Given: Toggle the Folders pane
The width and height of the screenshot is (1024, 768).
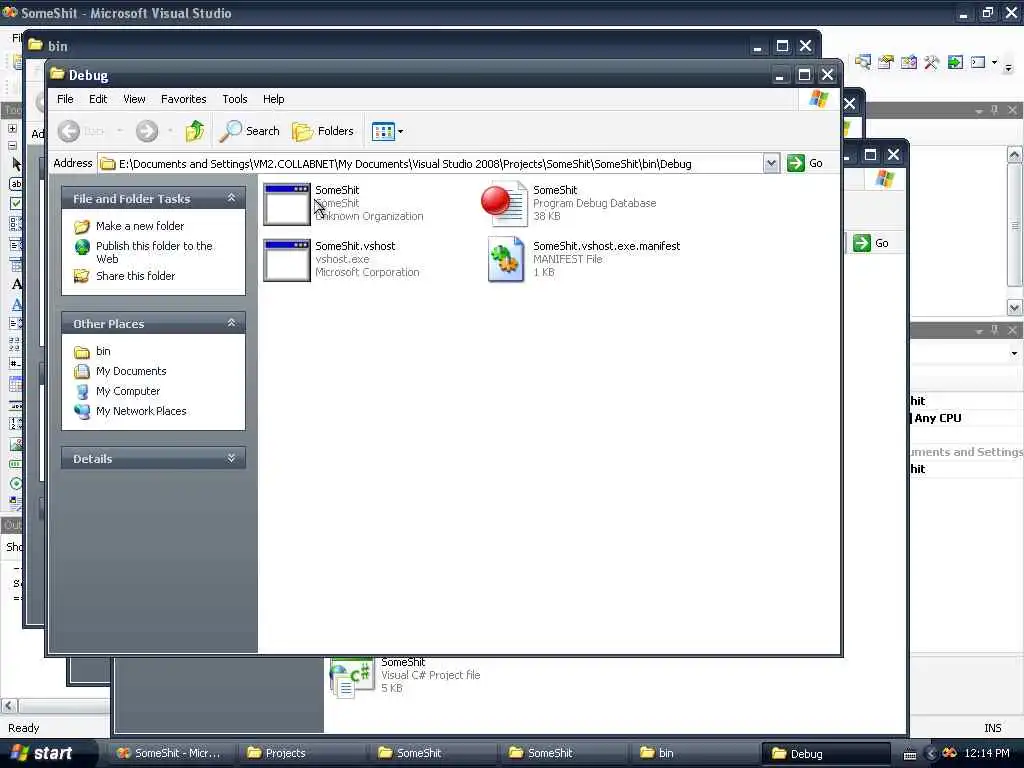Looking at the screenshot, I should tap(323, 131).
